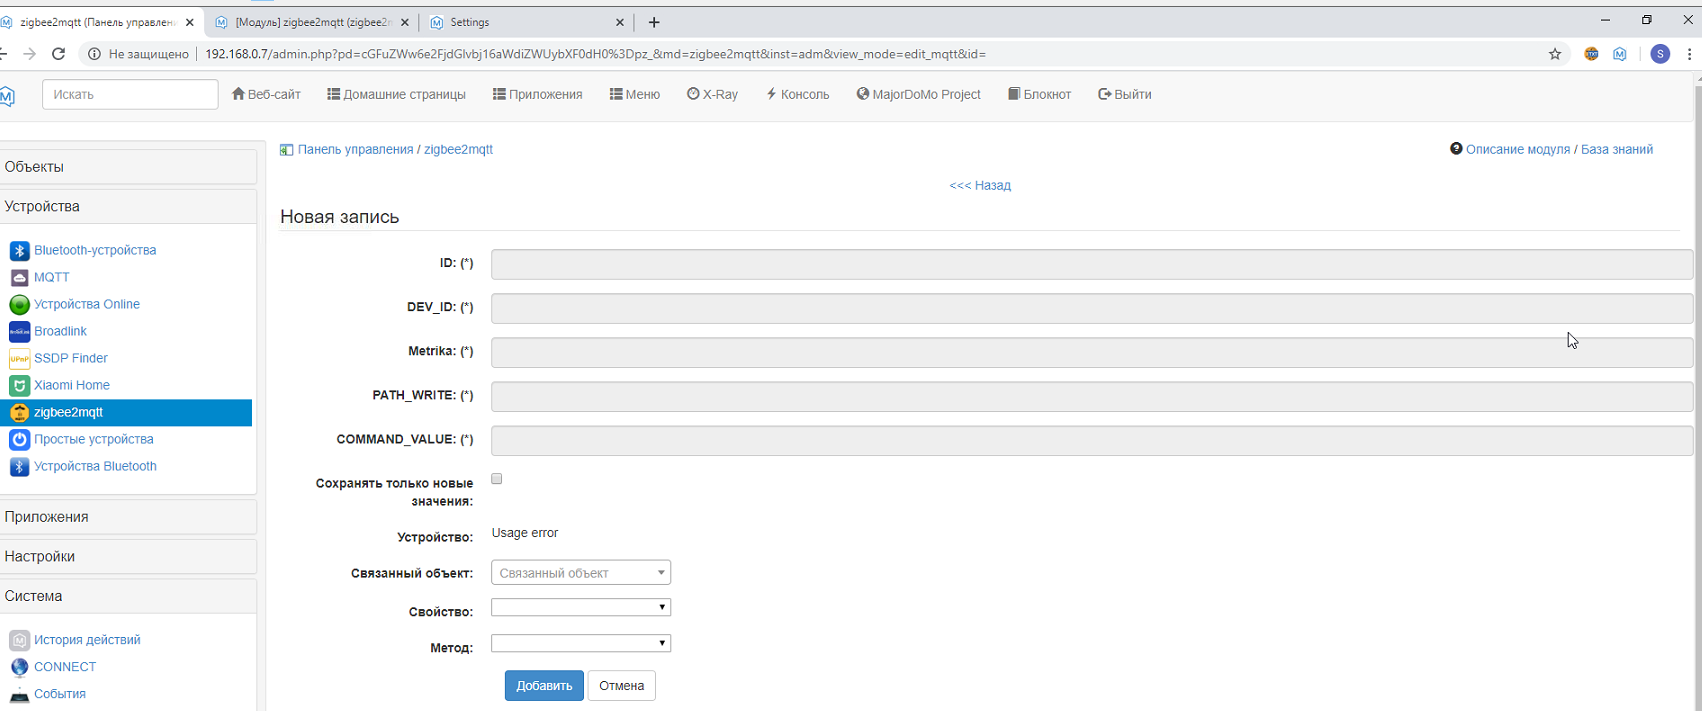This screenshot has width=1702, height=711.
Task: Click the site security info icon
Action: coord(94,54)
